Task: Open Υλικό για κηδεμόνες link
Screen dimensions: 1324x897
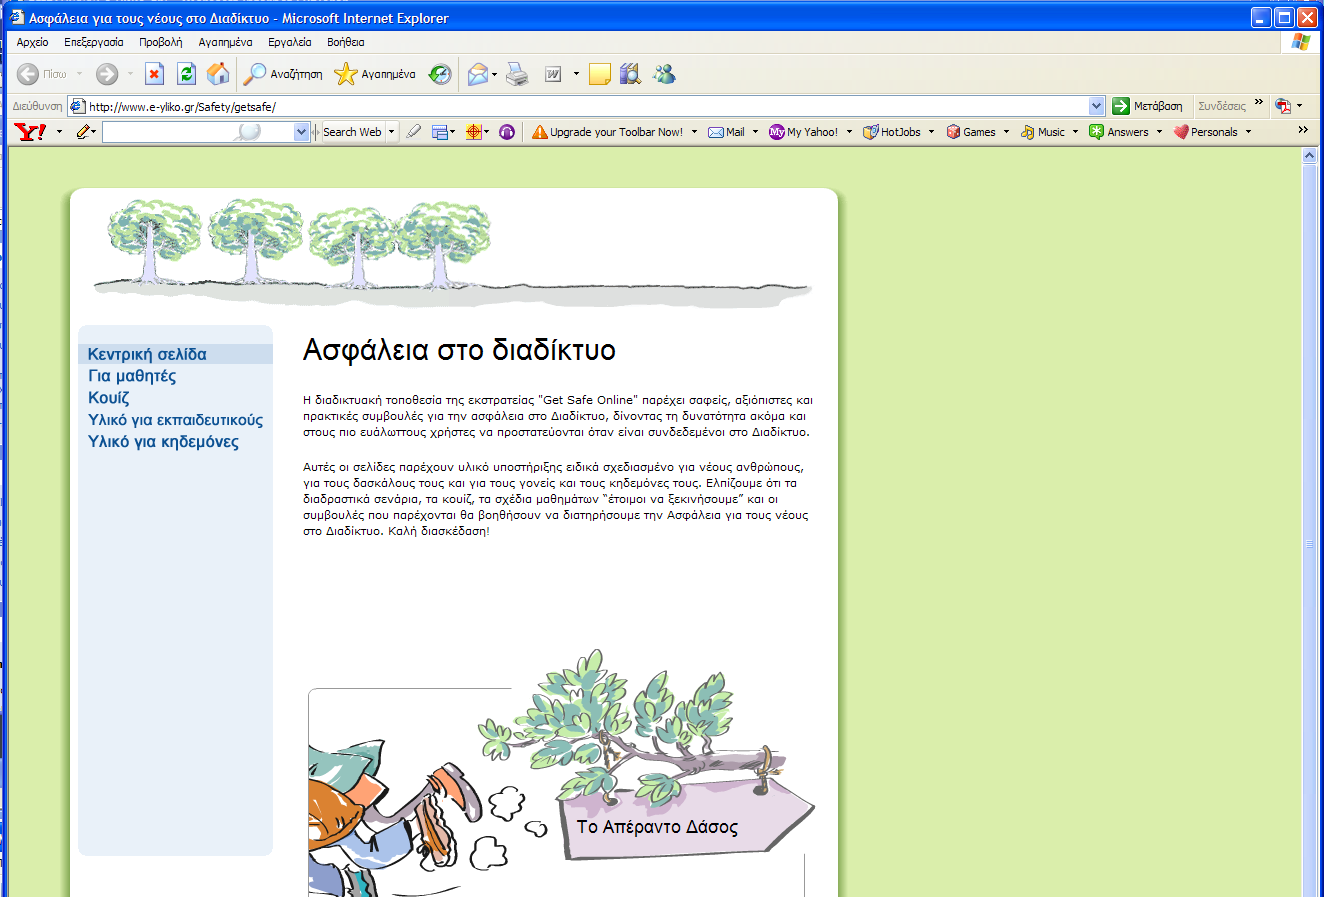Action: click(163, 442)
